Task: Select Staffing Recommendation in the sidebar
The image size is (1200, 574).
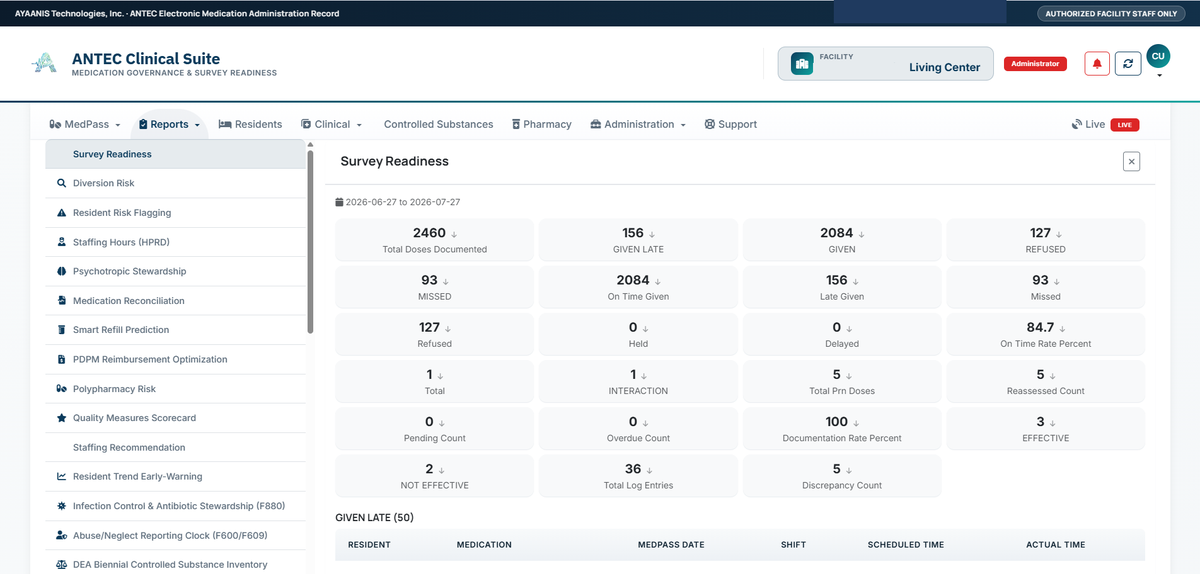Action: (176, 448)
